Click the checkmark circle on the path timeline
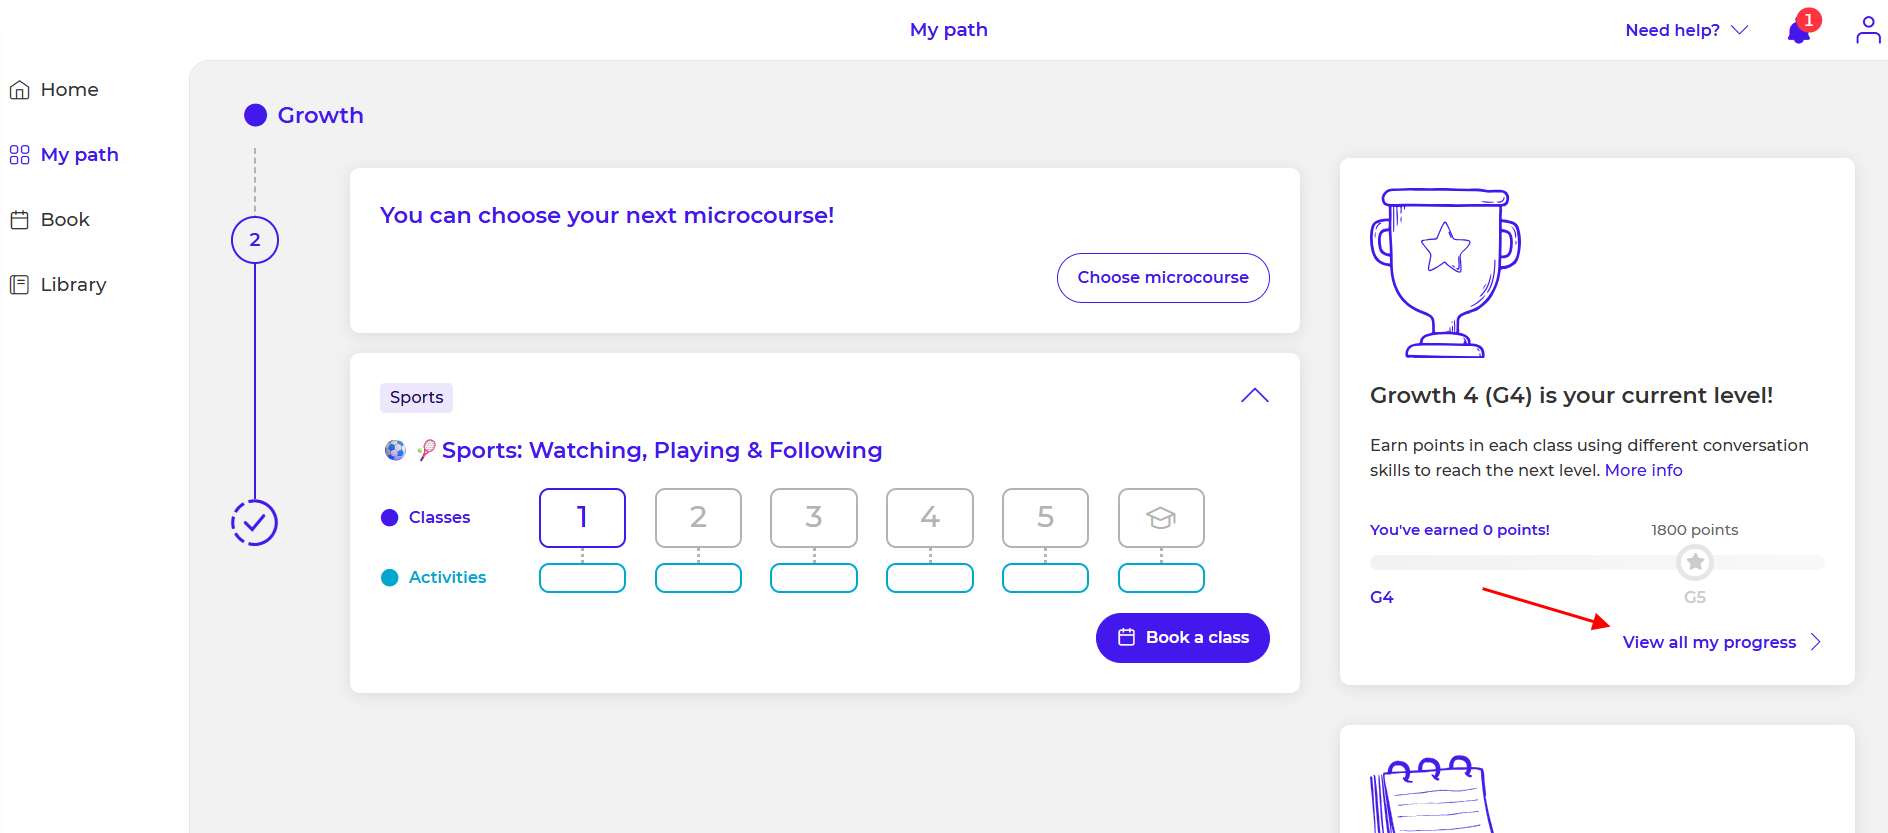The image size is (1888, 833). pos(254,522)
